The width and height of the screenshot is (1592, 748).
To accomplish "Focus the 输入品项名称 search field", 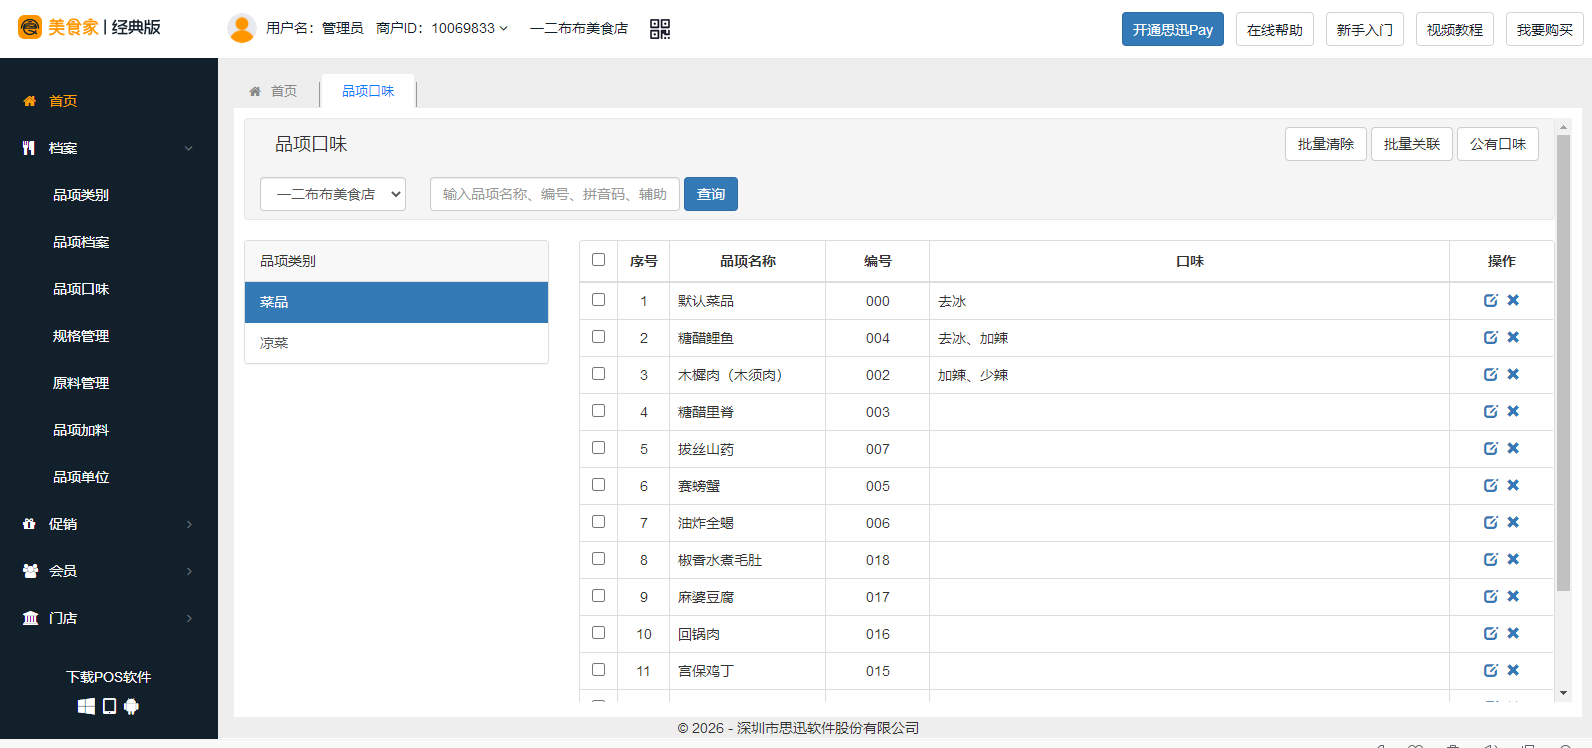I will coord(555,194).
